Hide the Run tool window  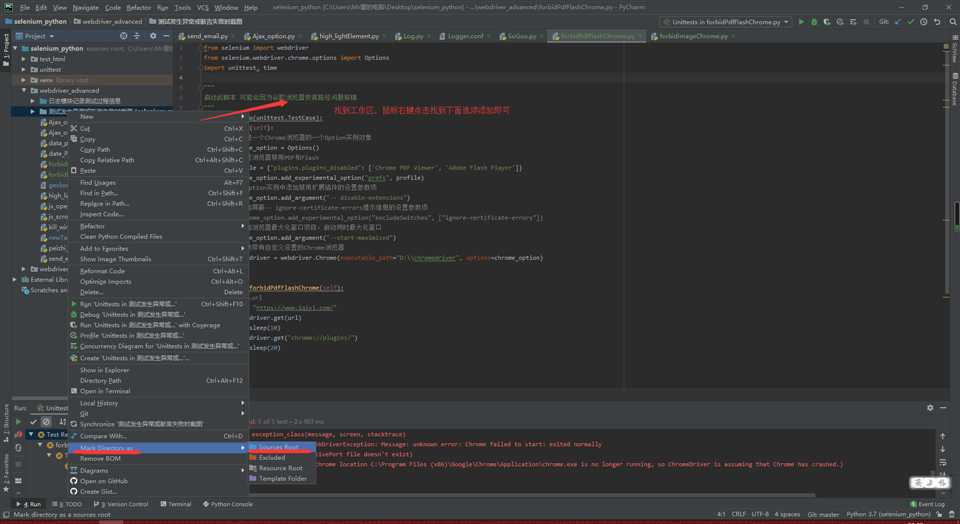coord(943,408)
